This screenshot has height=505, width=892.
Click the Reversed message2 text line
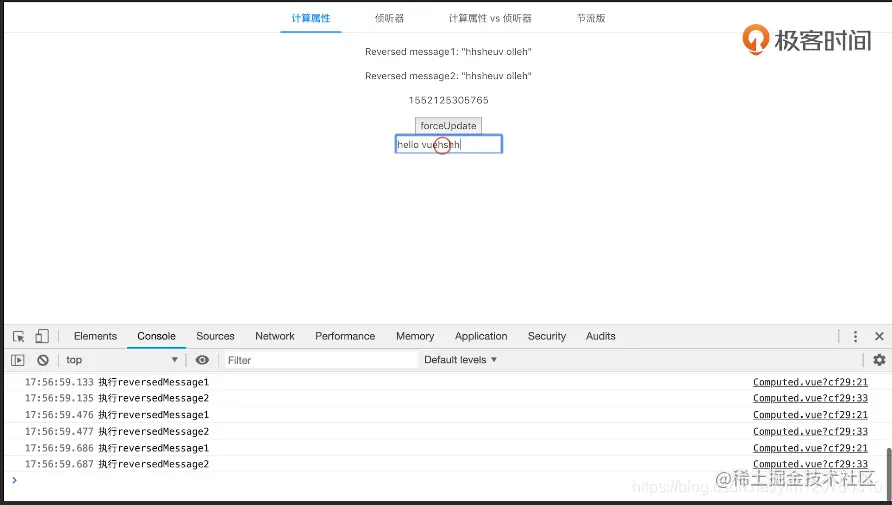click(x=448, y=76)
